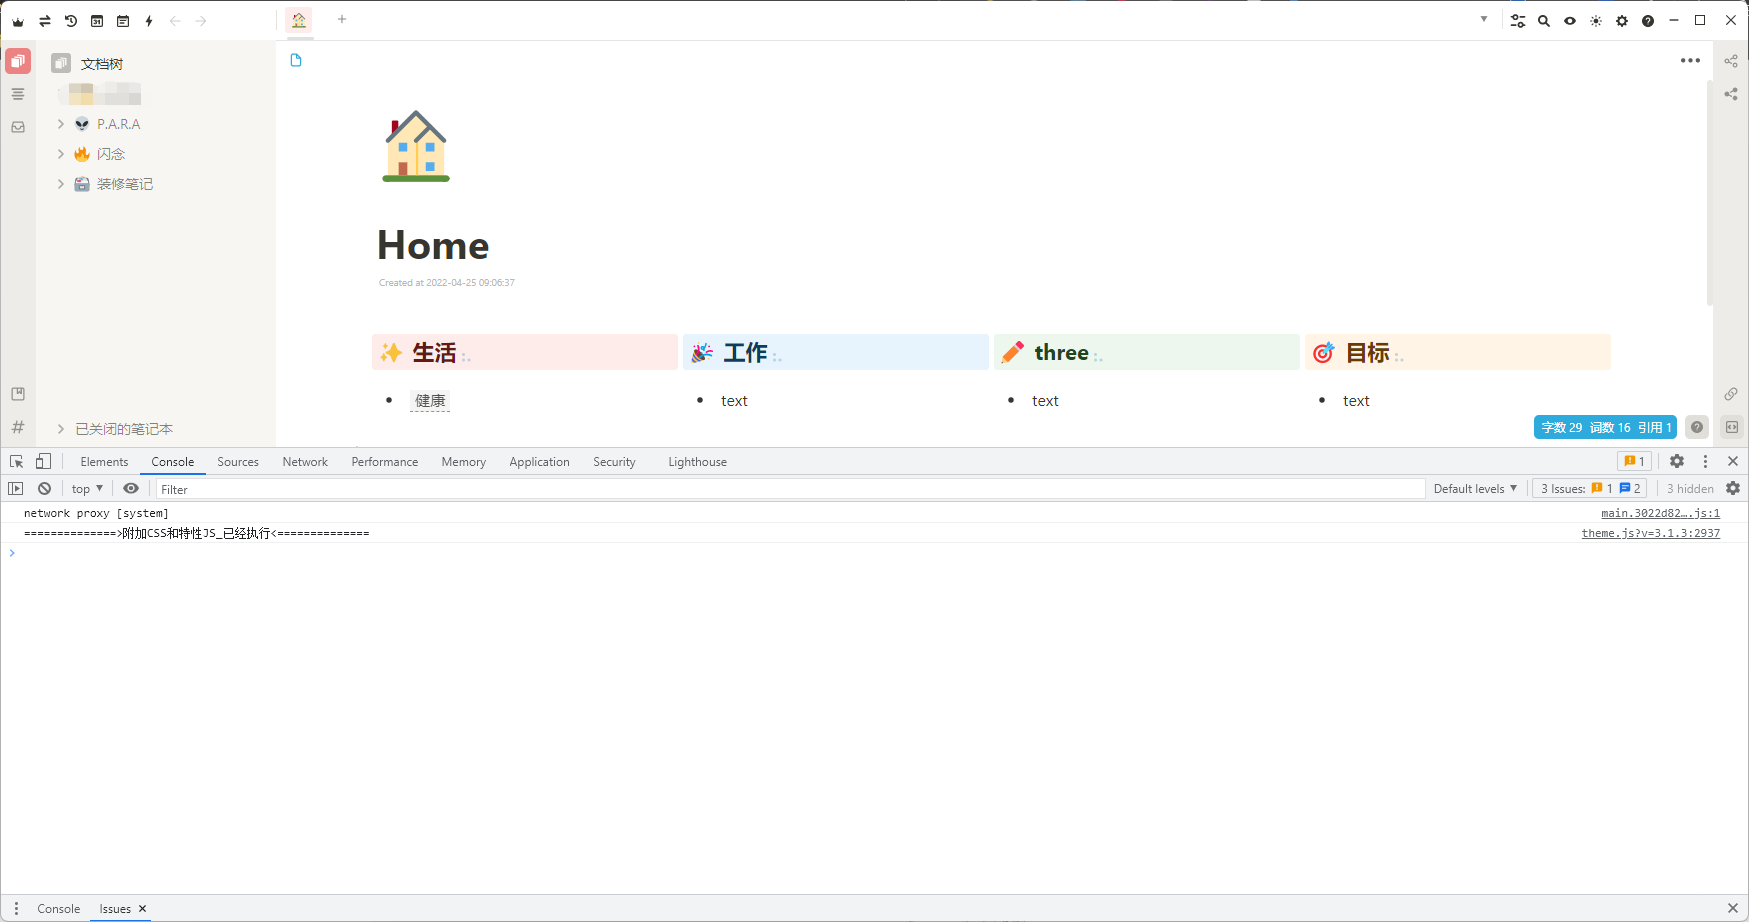Clear the console
The width and height of the screenshot is (1749, 922).
click(45, 489)
